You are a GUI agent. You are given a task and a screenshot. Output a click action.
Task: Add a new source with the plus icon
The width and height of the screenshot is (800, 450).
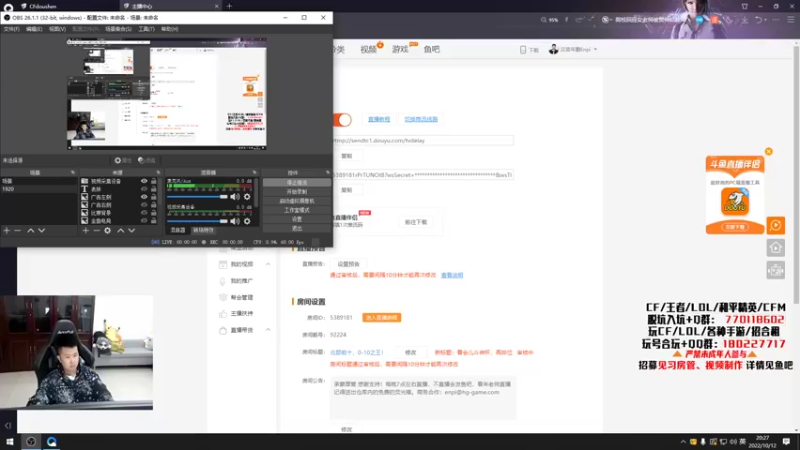click(86, 231)
